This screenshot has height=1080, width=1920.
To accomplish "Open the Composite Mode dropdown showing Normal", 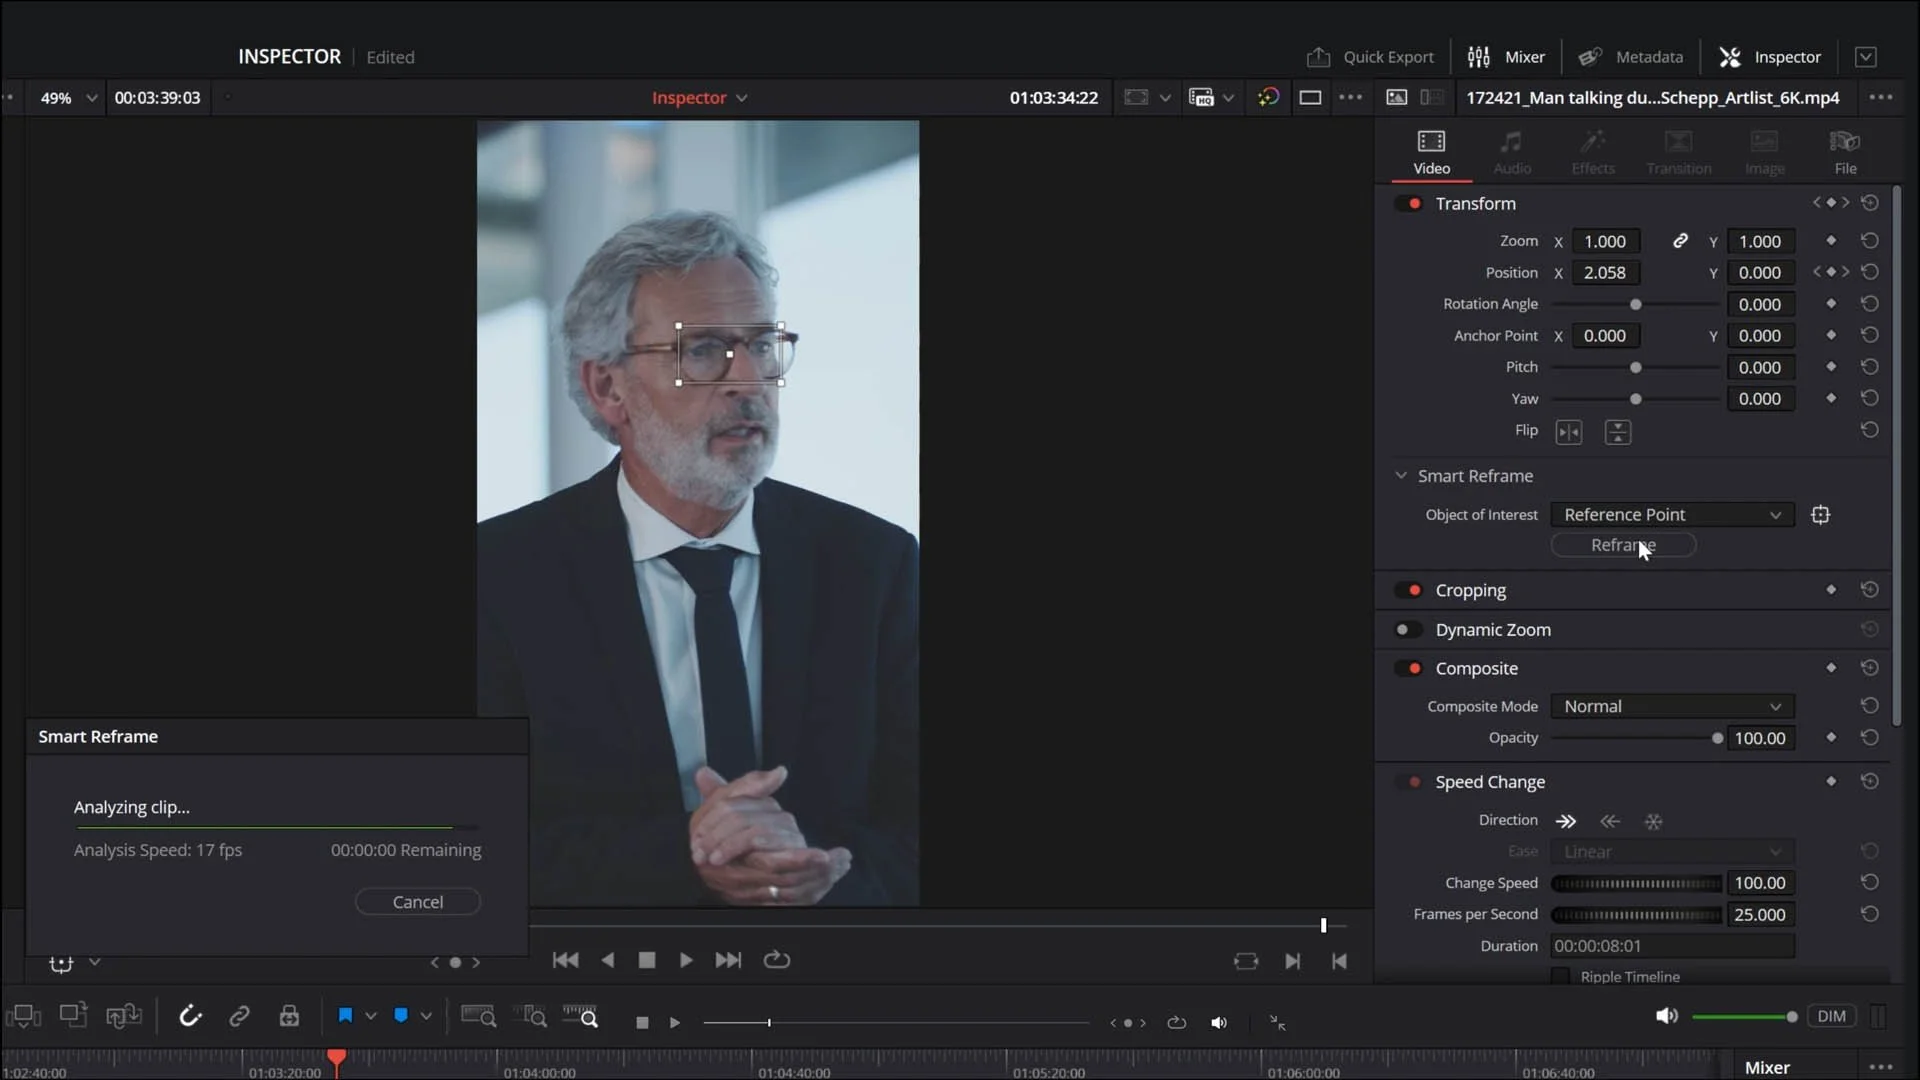I will tap(1671, 706).
